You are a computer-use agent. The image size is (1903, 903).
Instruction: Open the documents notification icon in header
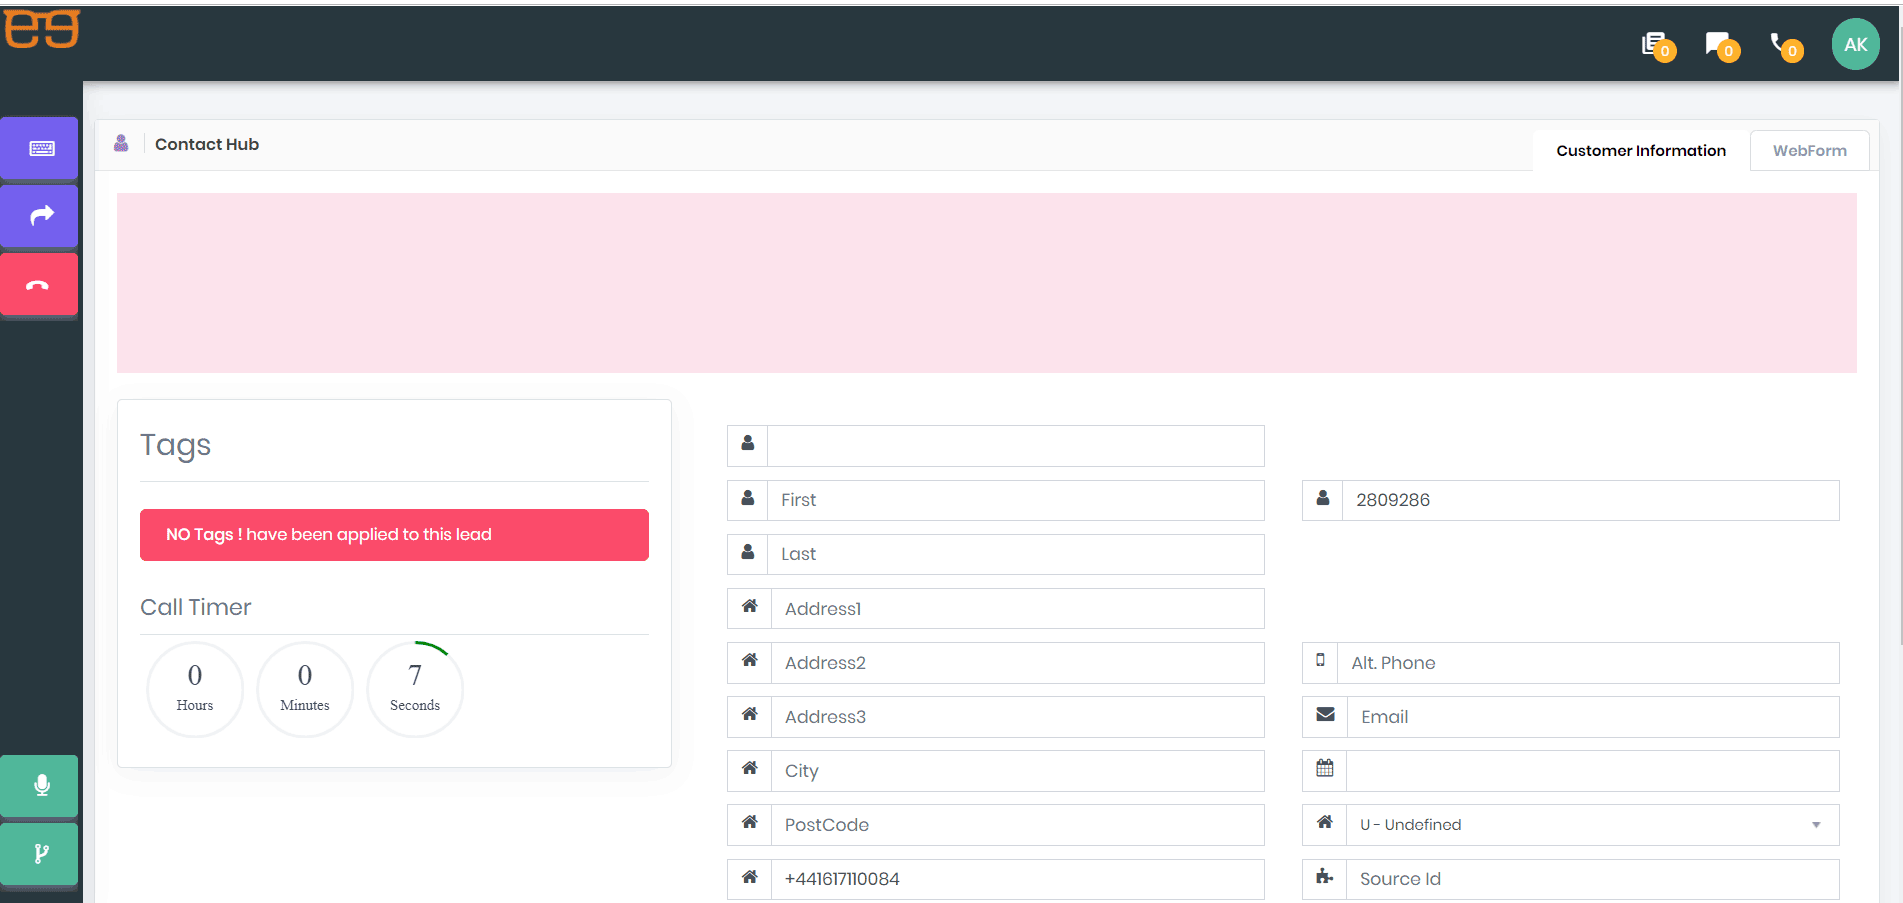(x=1656, y=45)
